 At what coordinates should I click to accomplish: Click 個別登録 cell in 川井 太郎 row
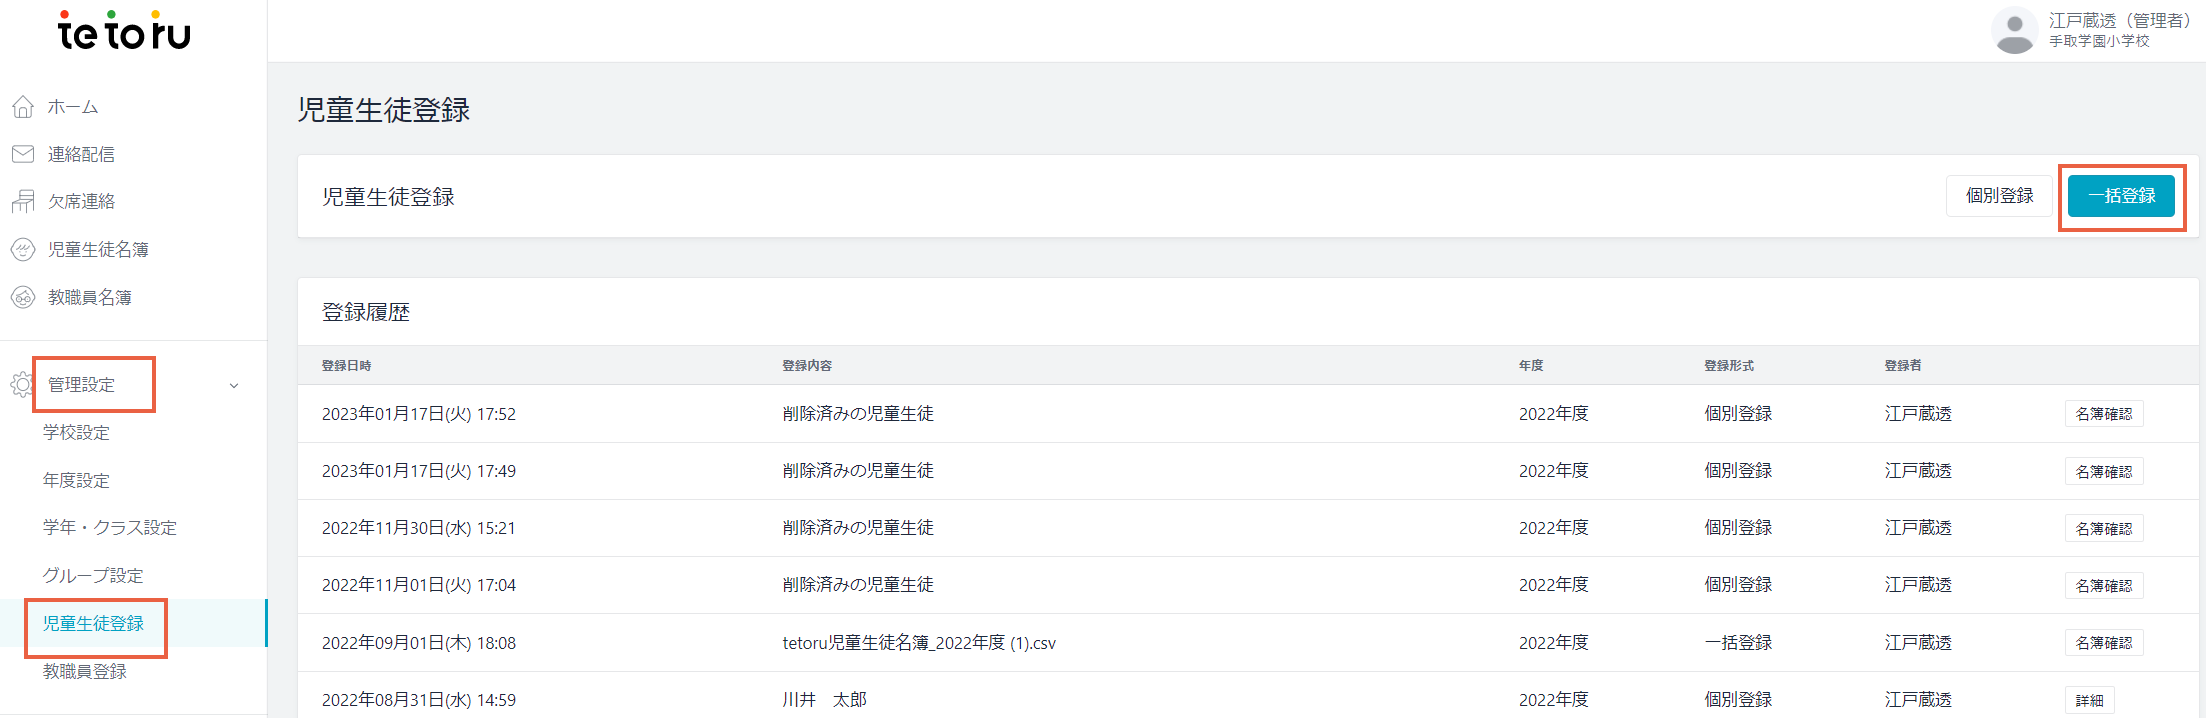[1738, 700]
